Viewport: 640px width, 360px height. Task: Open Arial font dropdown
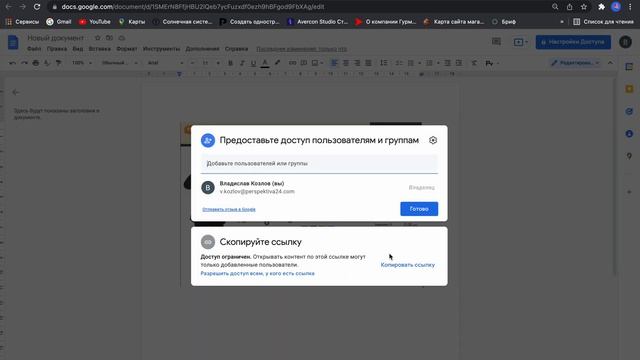pyautogui.click(x=165, y=63)
